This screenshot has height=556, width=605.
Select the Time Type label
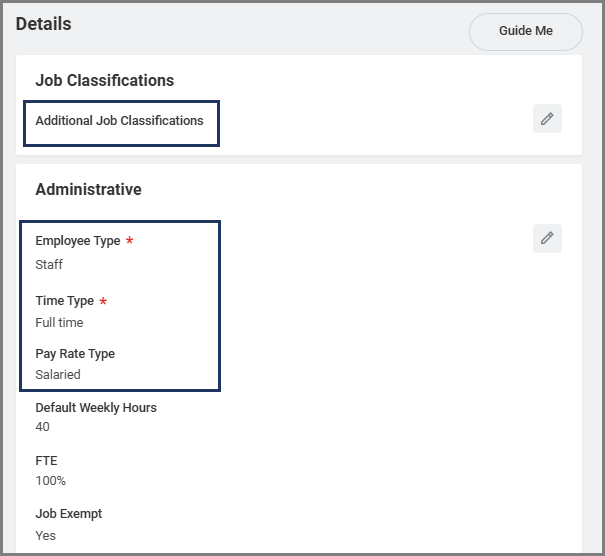(64, 301)
